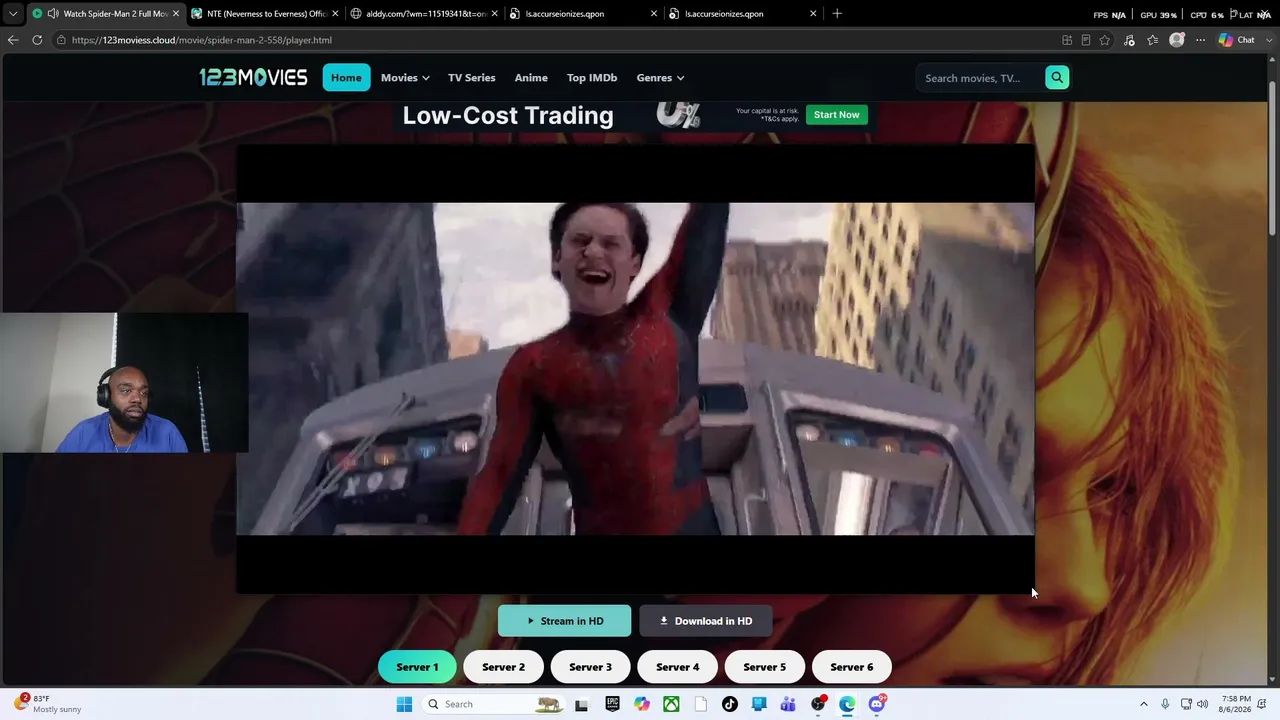Switch to Server 6
This screenshot has height=720, width=1280.
click(852, 667)
